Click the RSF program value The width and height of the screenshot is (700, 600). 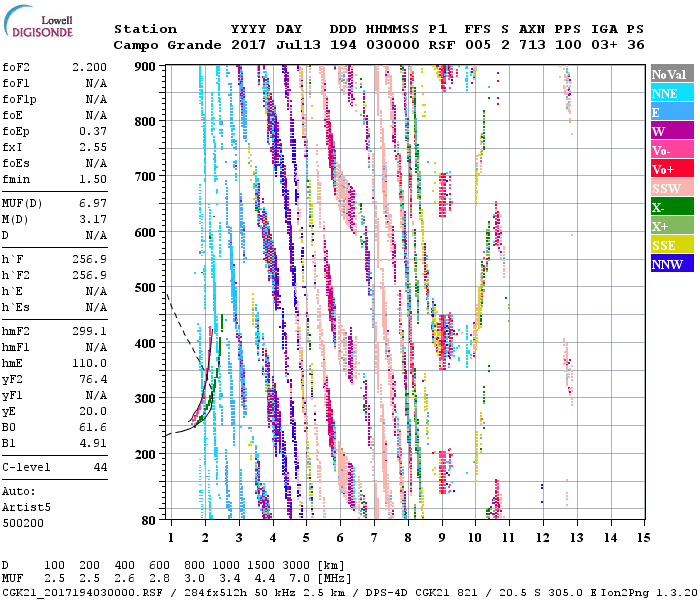(442, 45)
